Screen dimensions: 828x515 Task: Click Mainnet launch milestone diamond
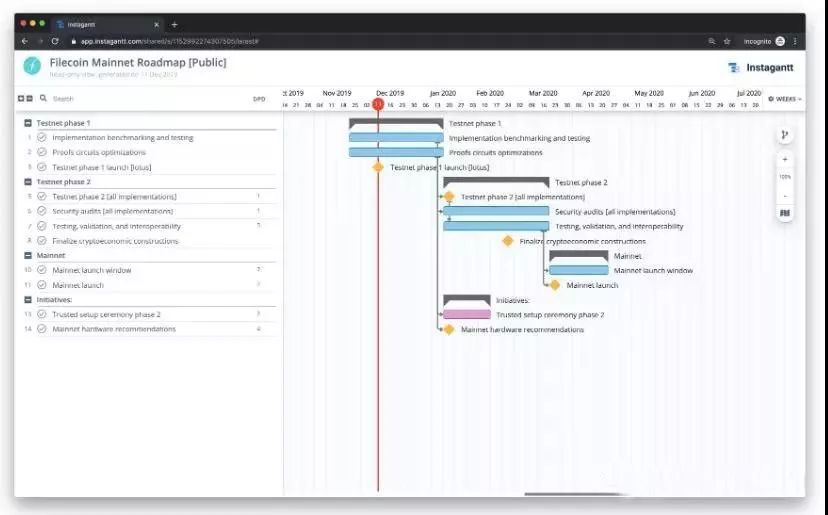point(555,285)
